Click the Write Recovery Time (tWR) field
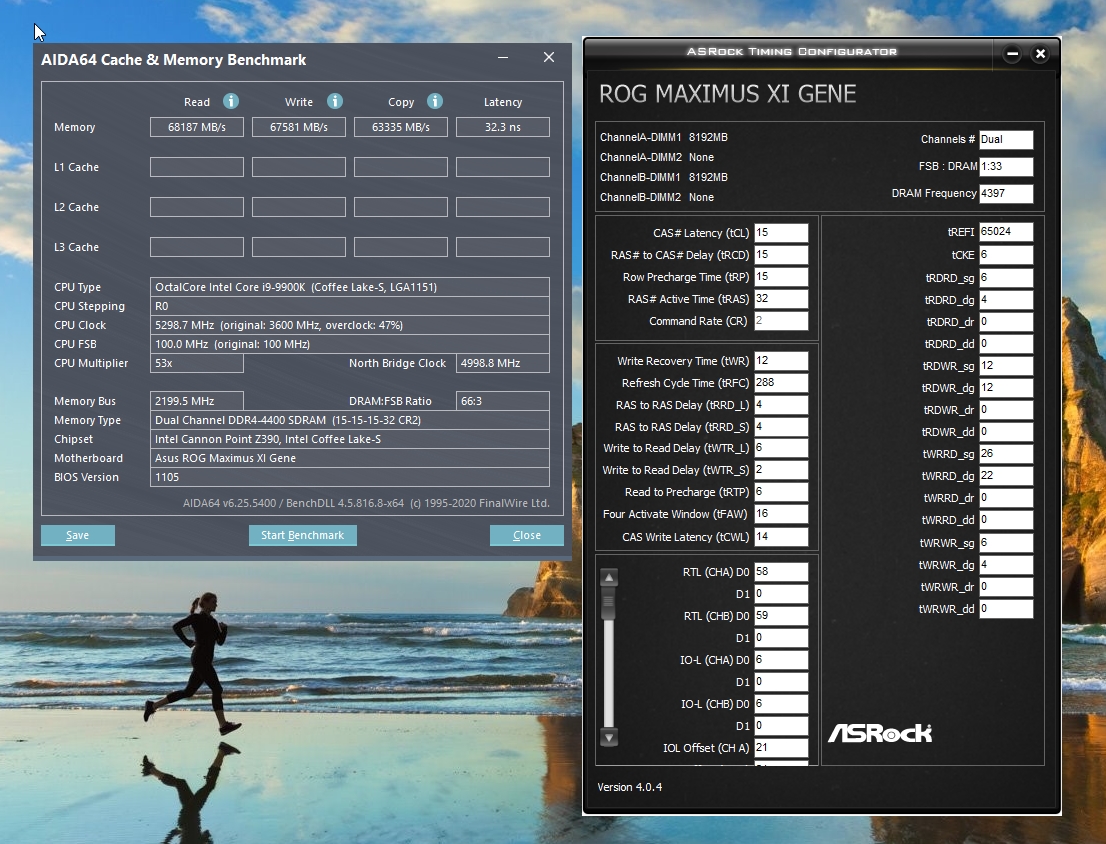This screenshot has height=844, width=1106. tap(781, 360)
